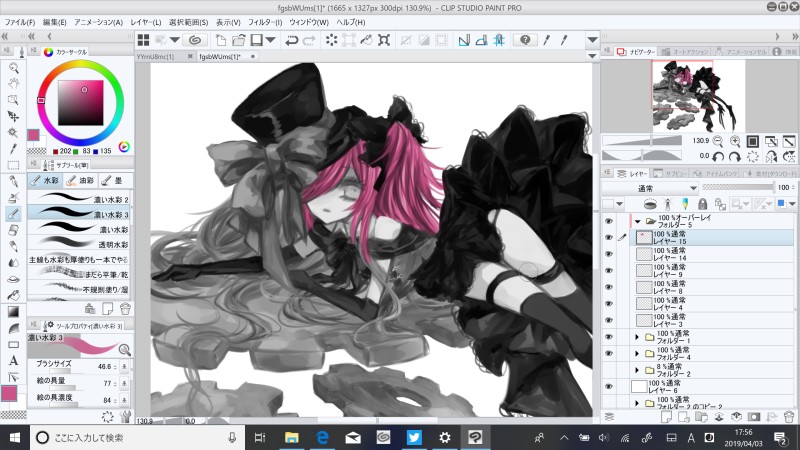Open the canvas tab list dropdown arrow
This screenshot has height=450, width=800.
[592, 56]
